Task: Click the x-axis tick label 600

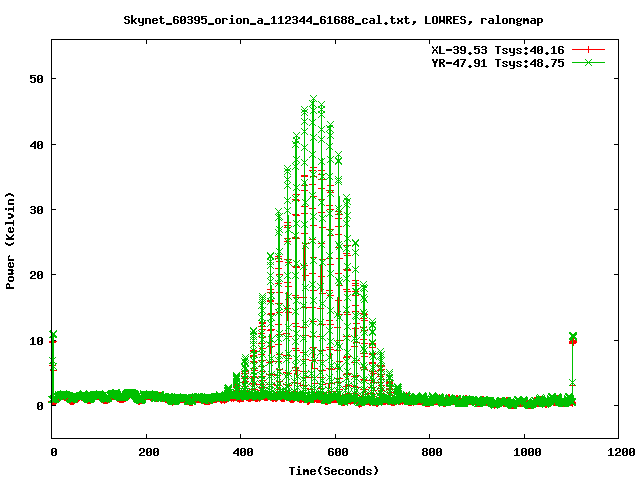Action: pyautogui.click(x=337, y=452)
